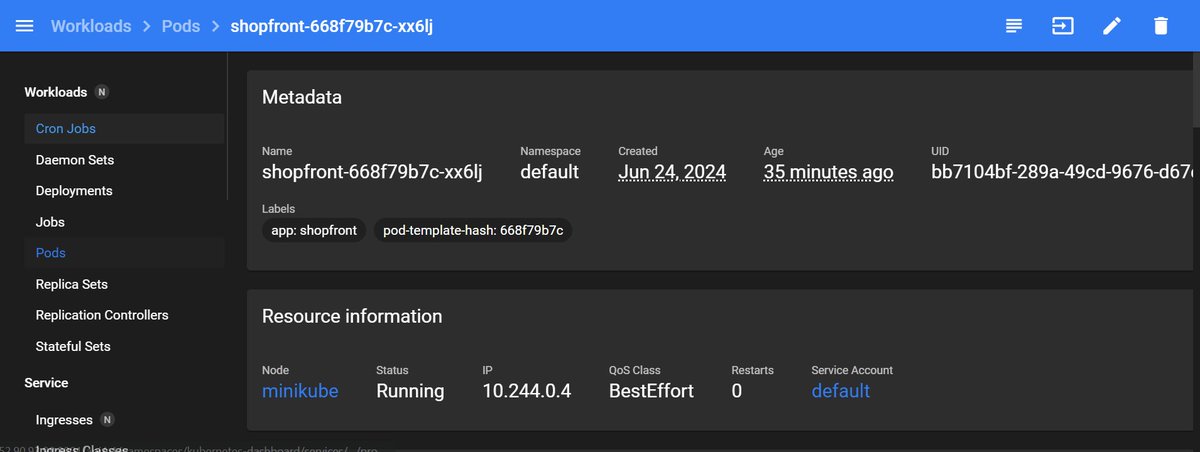Screen dimensions: 1200x452
Task: Click the 35 minutes ago age value
Action: point(829,172)
